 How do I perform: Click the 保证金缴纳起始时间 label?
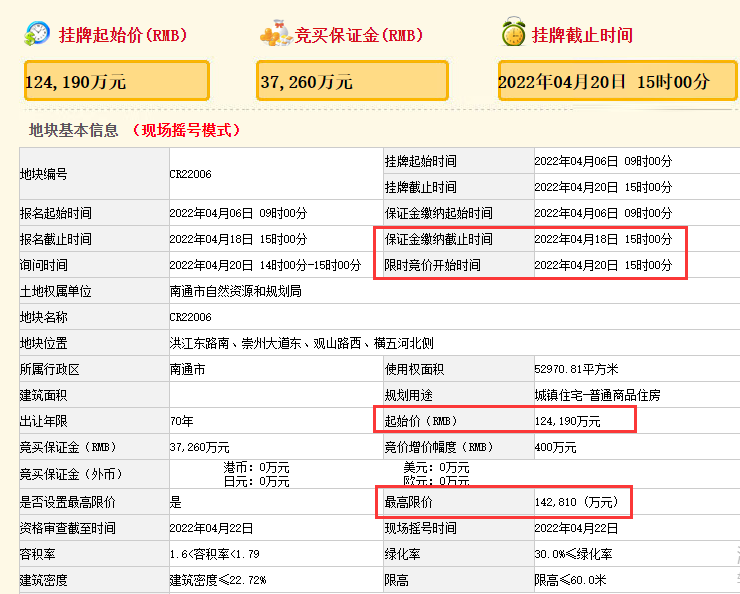[x=438, y=213]
